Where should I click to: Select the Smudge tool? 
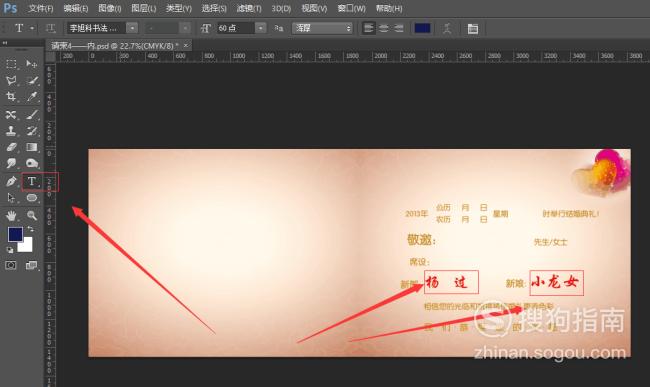coord(11,163)
